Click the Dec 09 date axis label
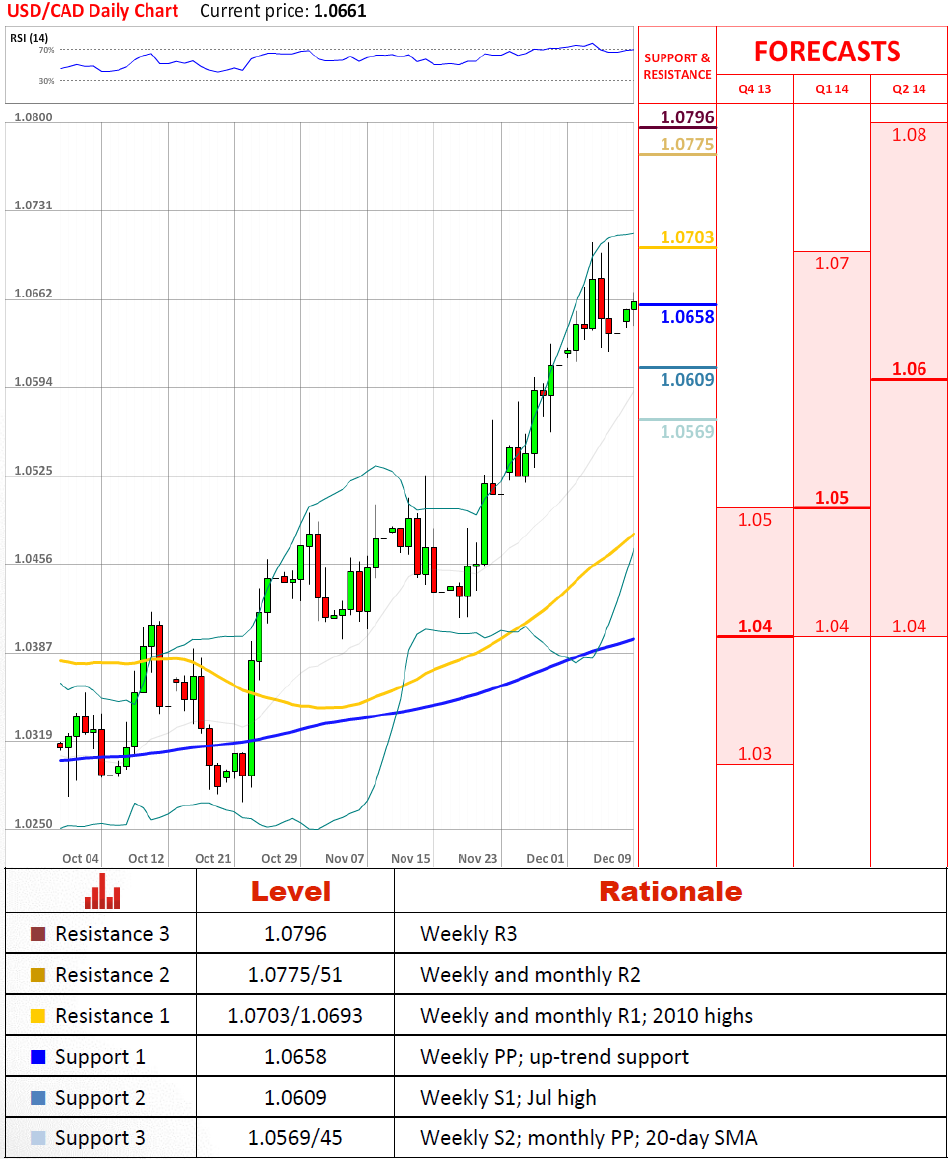Image resolution: width=950 pixels, height=1159 pixels. coord(612,858)
